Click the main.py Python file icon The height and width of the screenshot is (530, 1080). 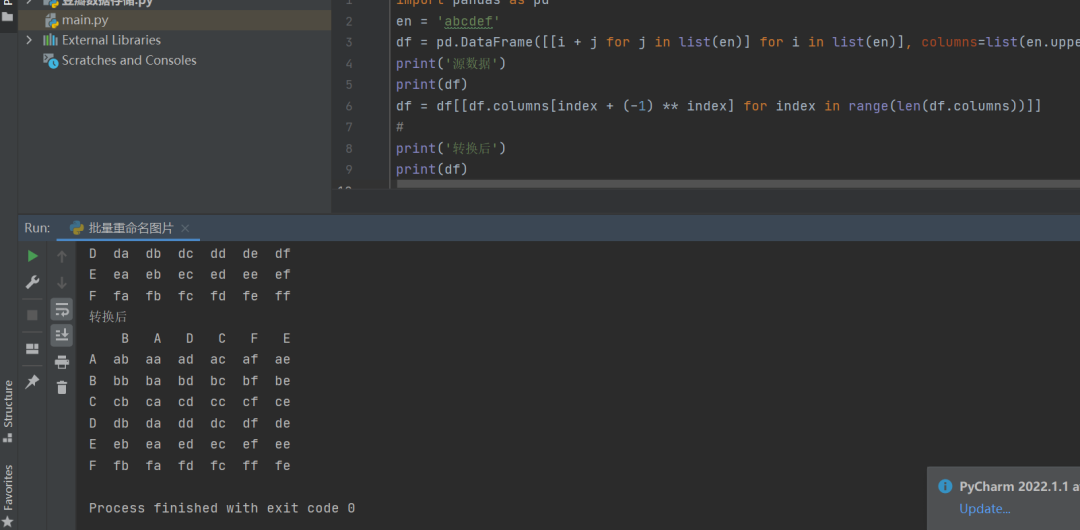(52, 20)
